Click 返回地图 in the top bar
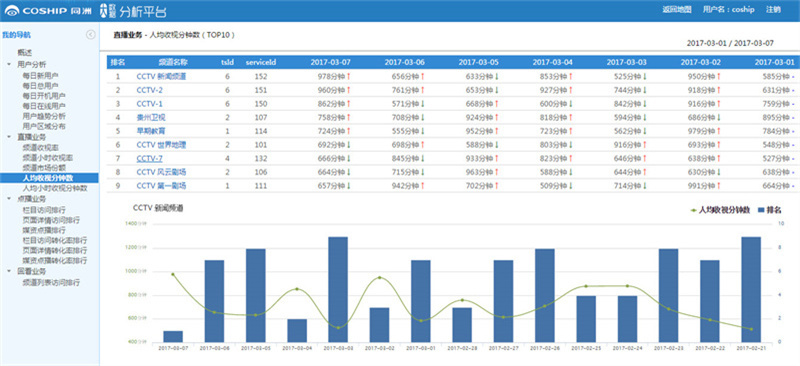 coord(677,10)
